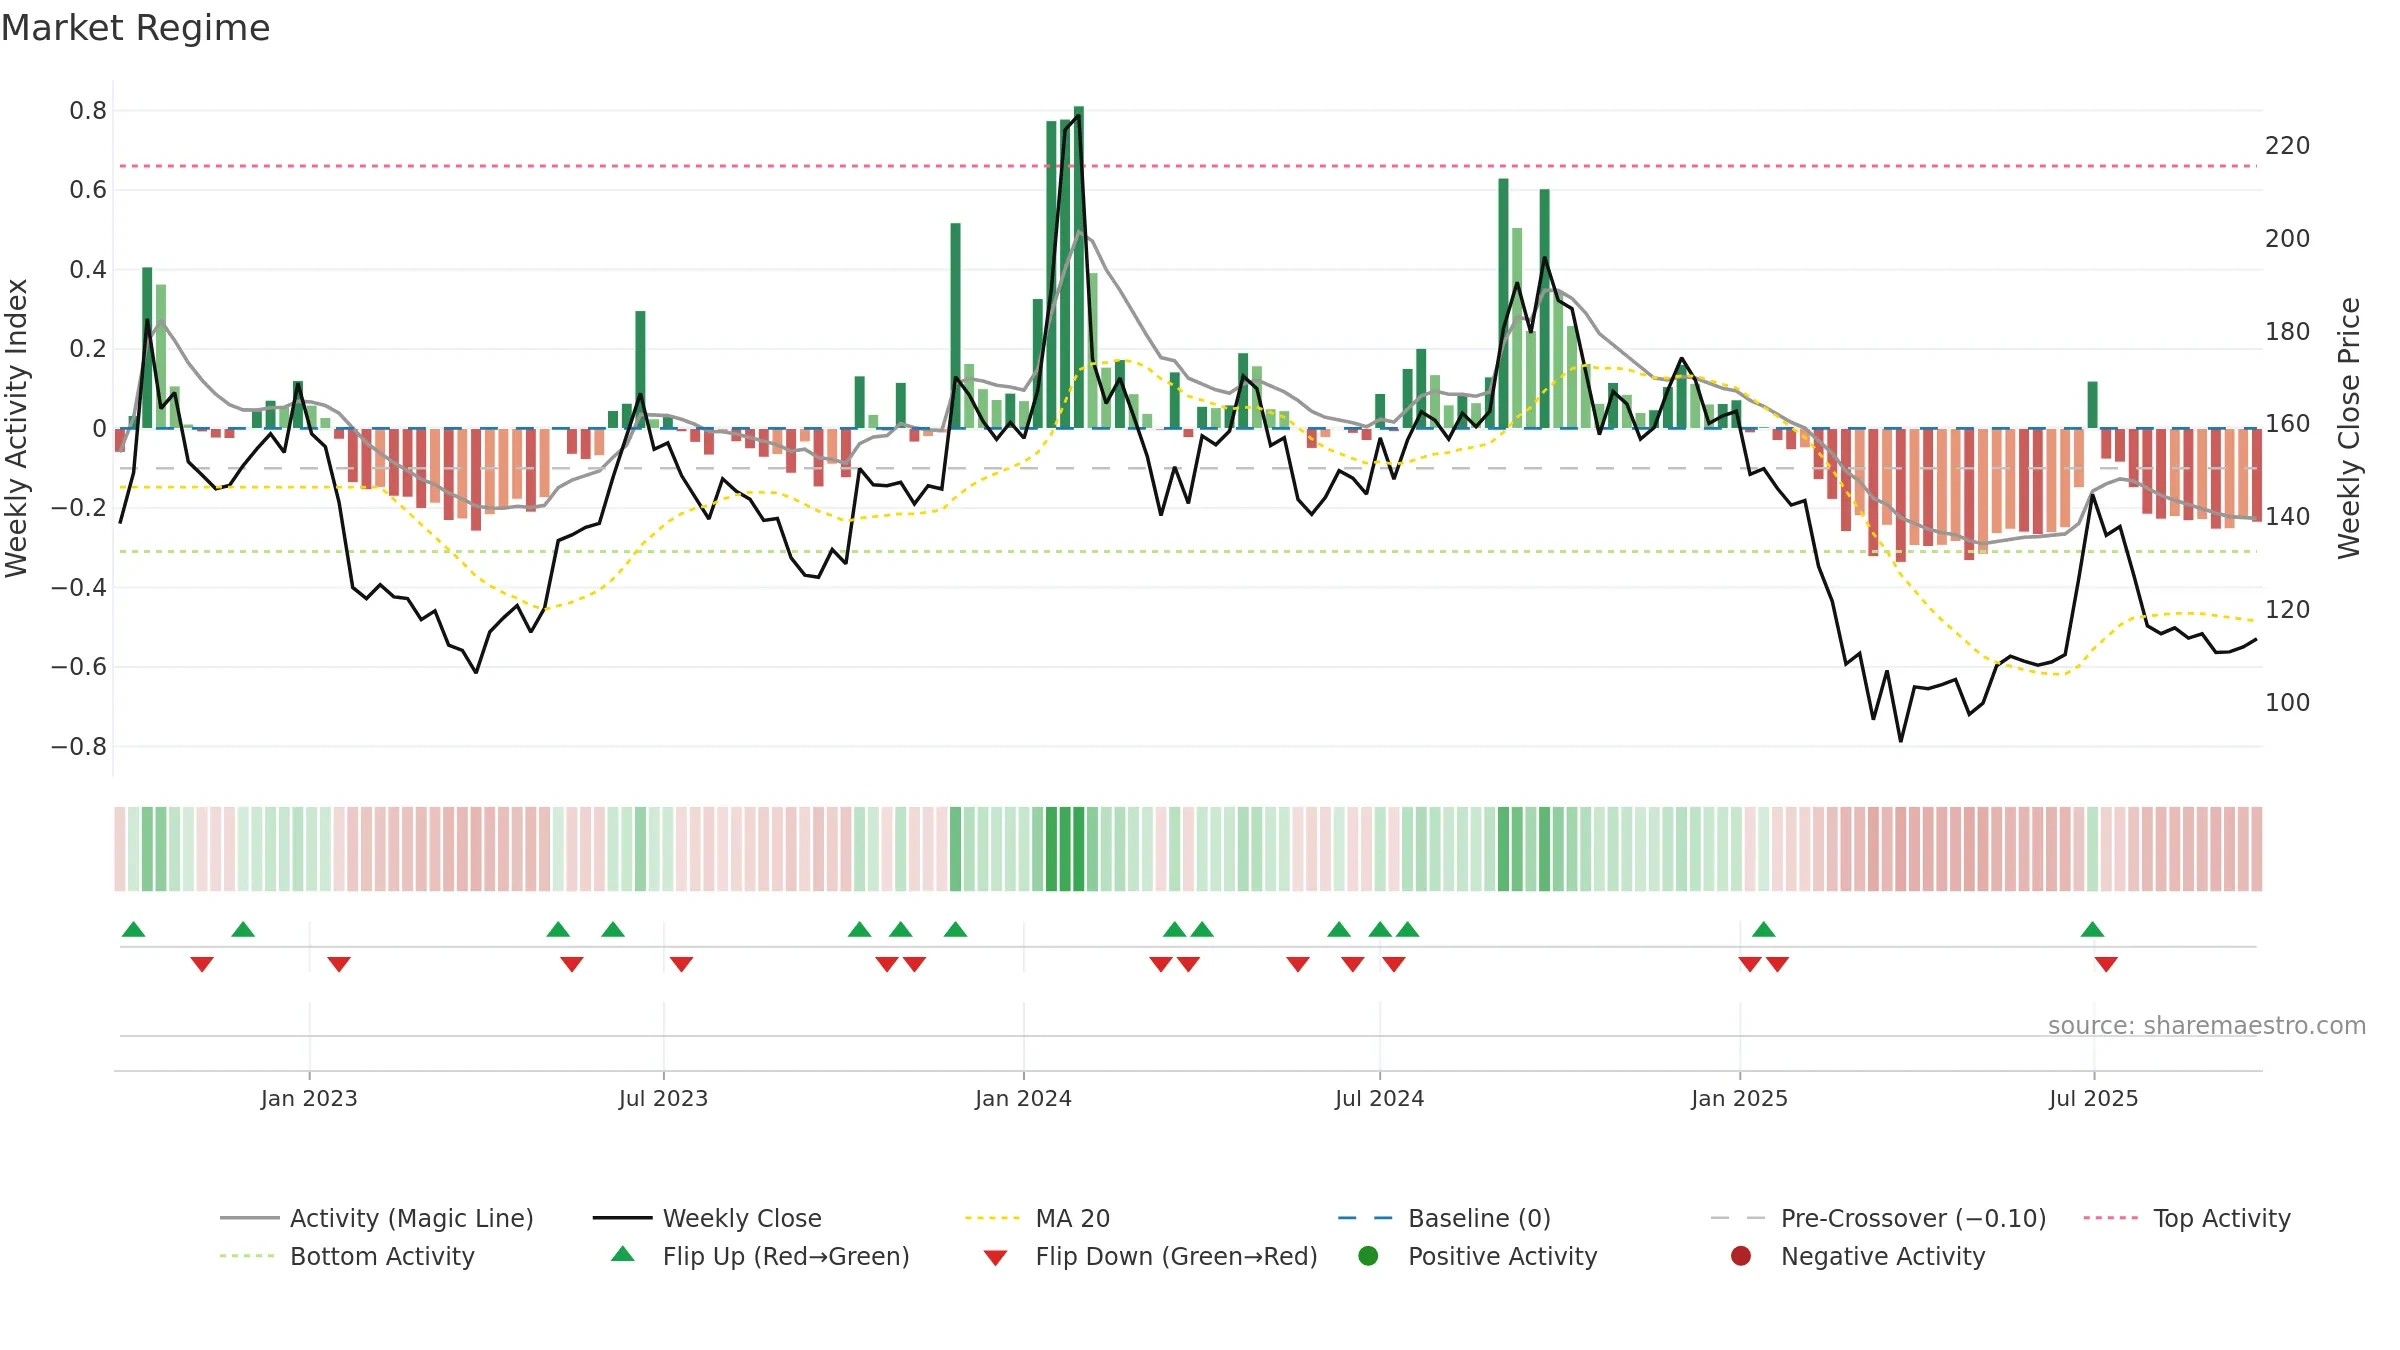Image resolution: width=2400 pixels, height=1350 pixels.
Task: Open the source: sharemaestro.com credit
Action: 2206,1025
